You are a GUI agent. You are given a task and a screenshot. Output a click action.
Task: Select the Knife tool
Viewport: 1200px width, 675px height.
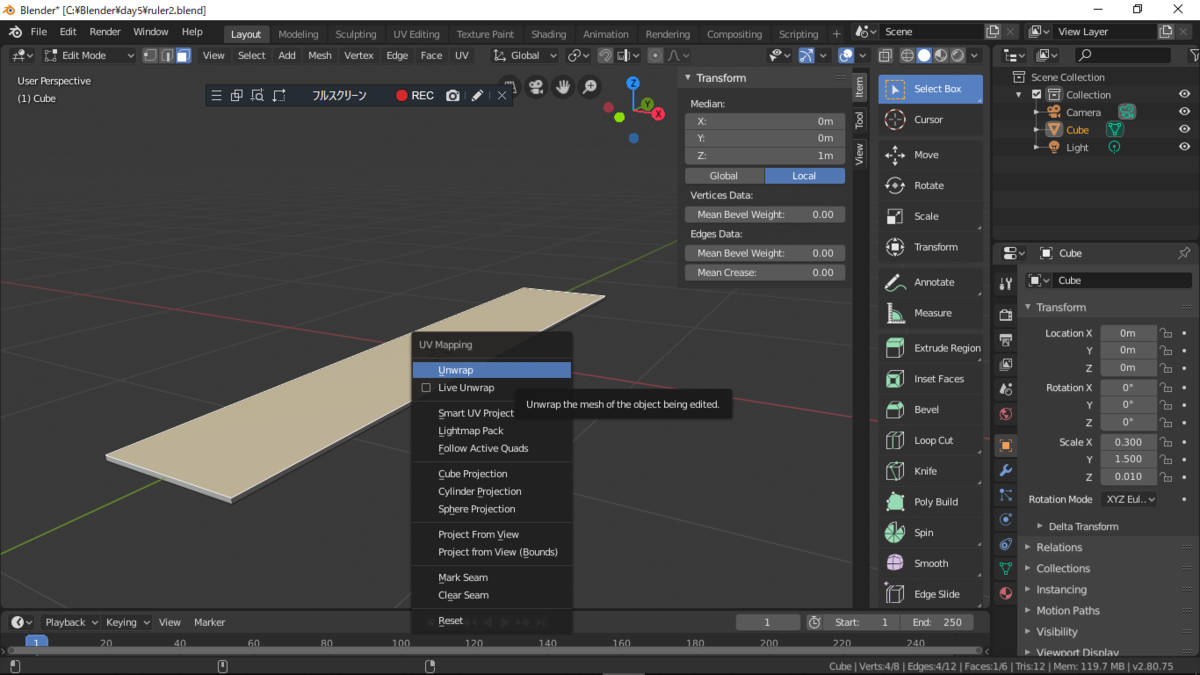click(x=930, y=471)
